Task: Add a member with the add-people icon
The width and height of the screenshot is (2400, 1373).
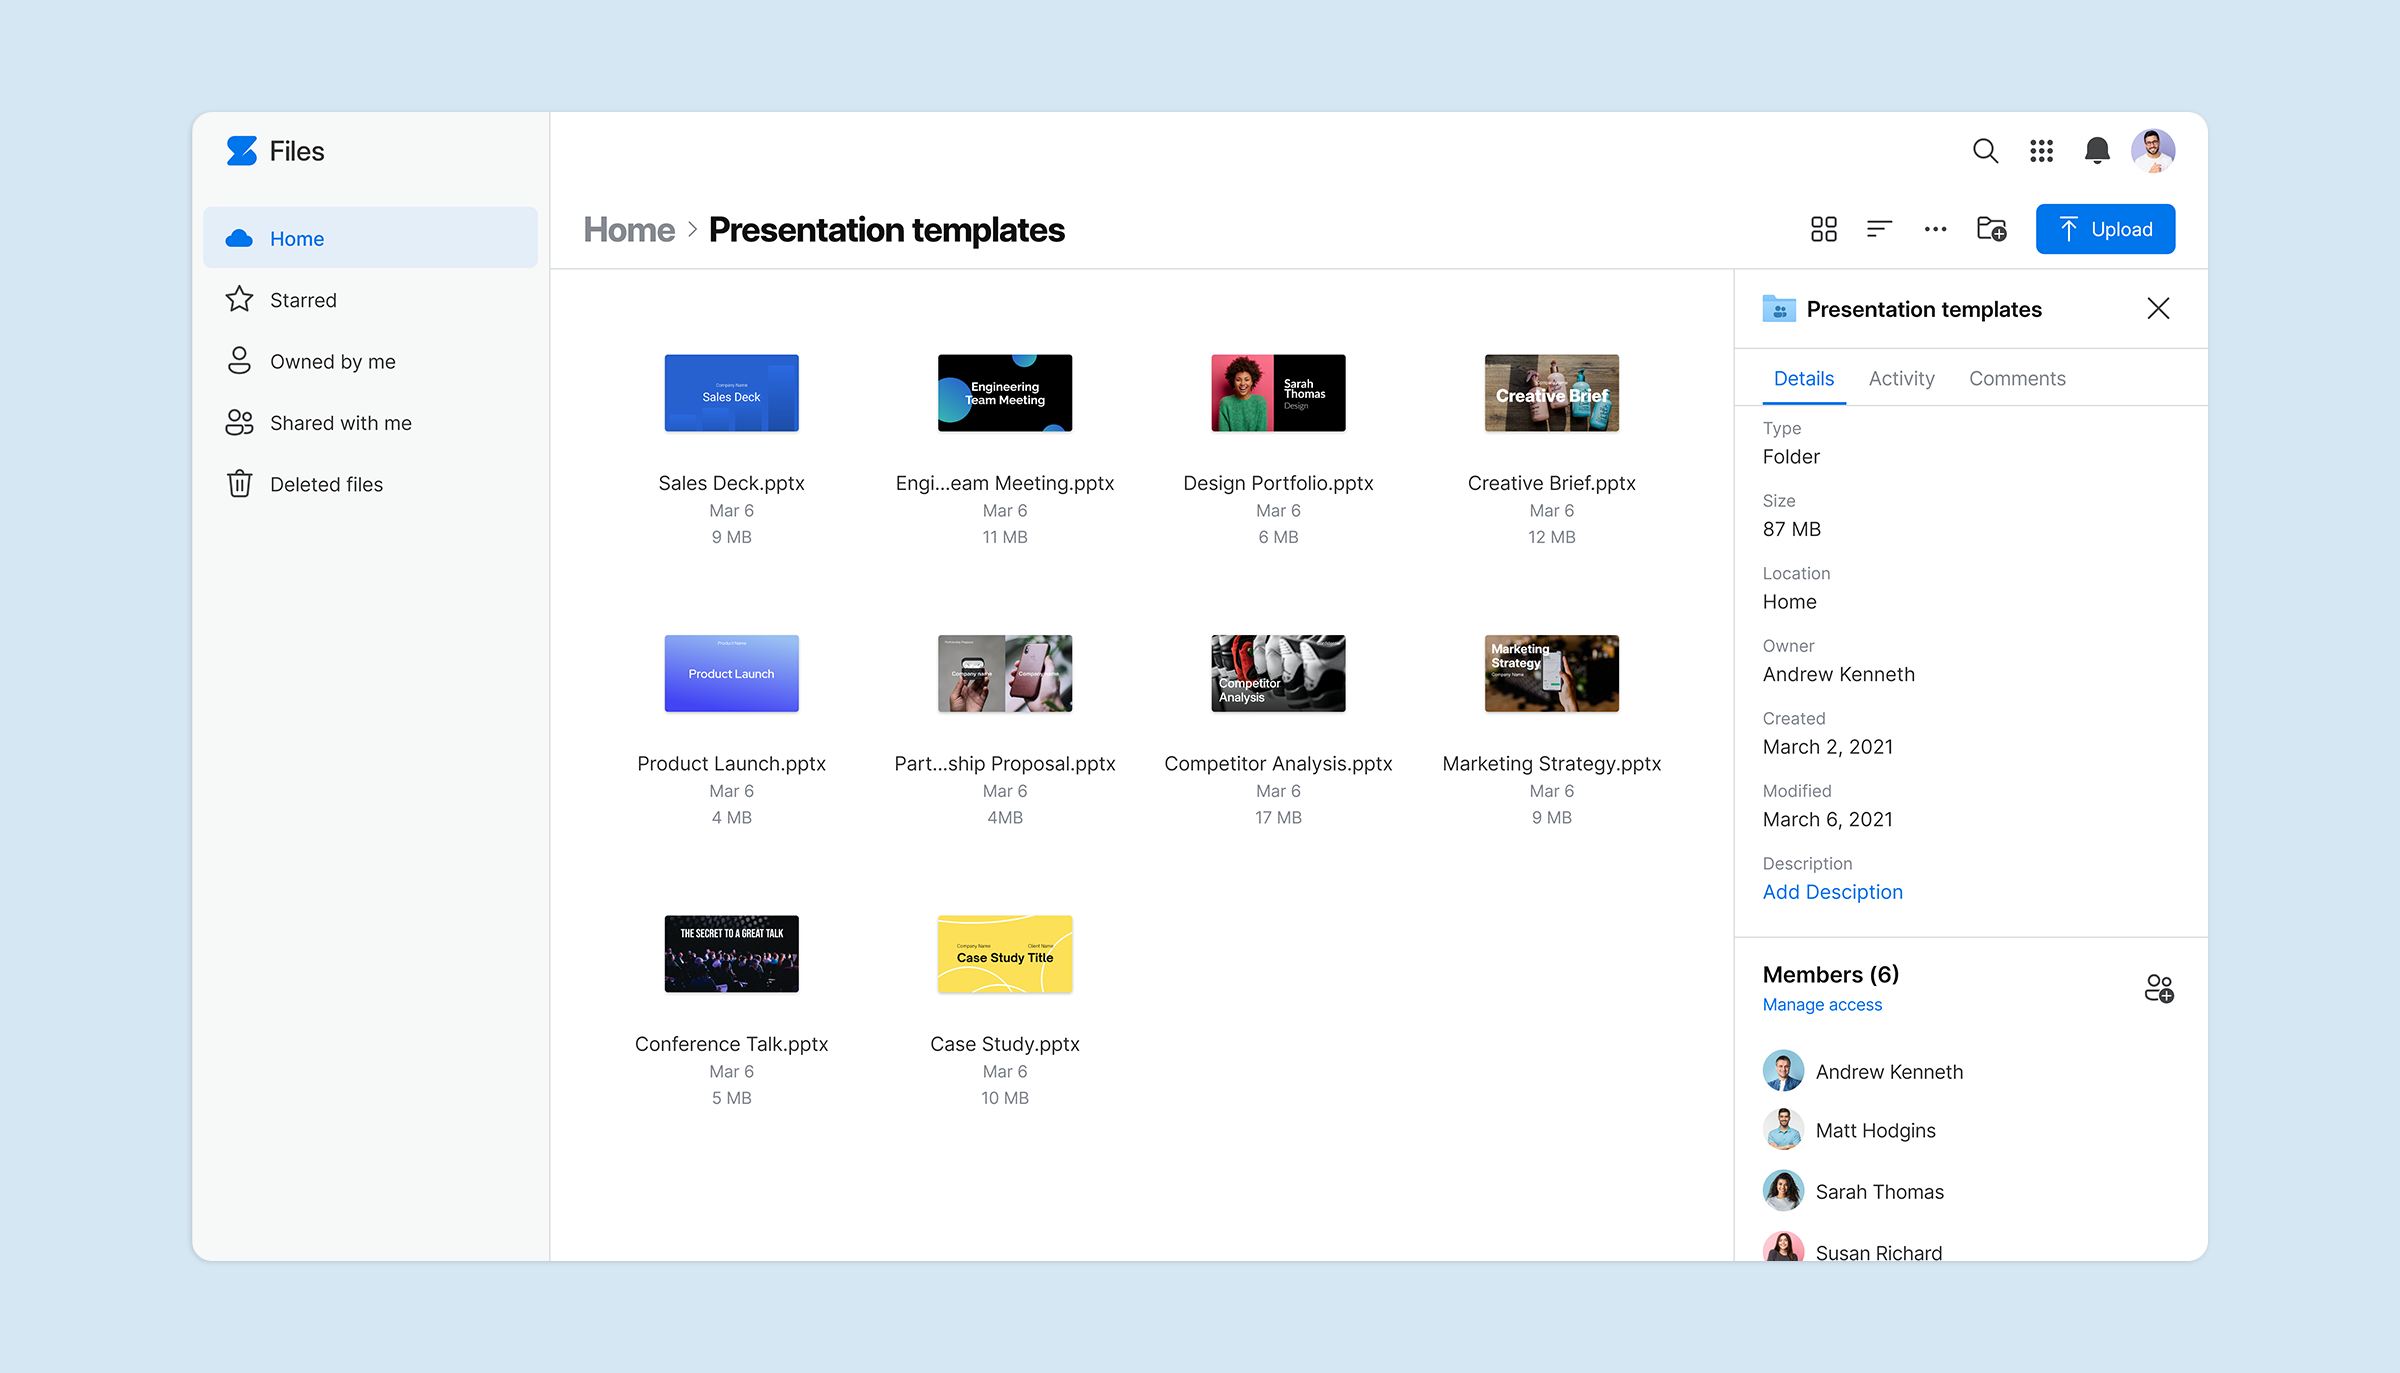Action: click(2159, 988)
